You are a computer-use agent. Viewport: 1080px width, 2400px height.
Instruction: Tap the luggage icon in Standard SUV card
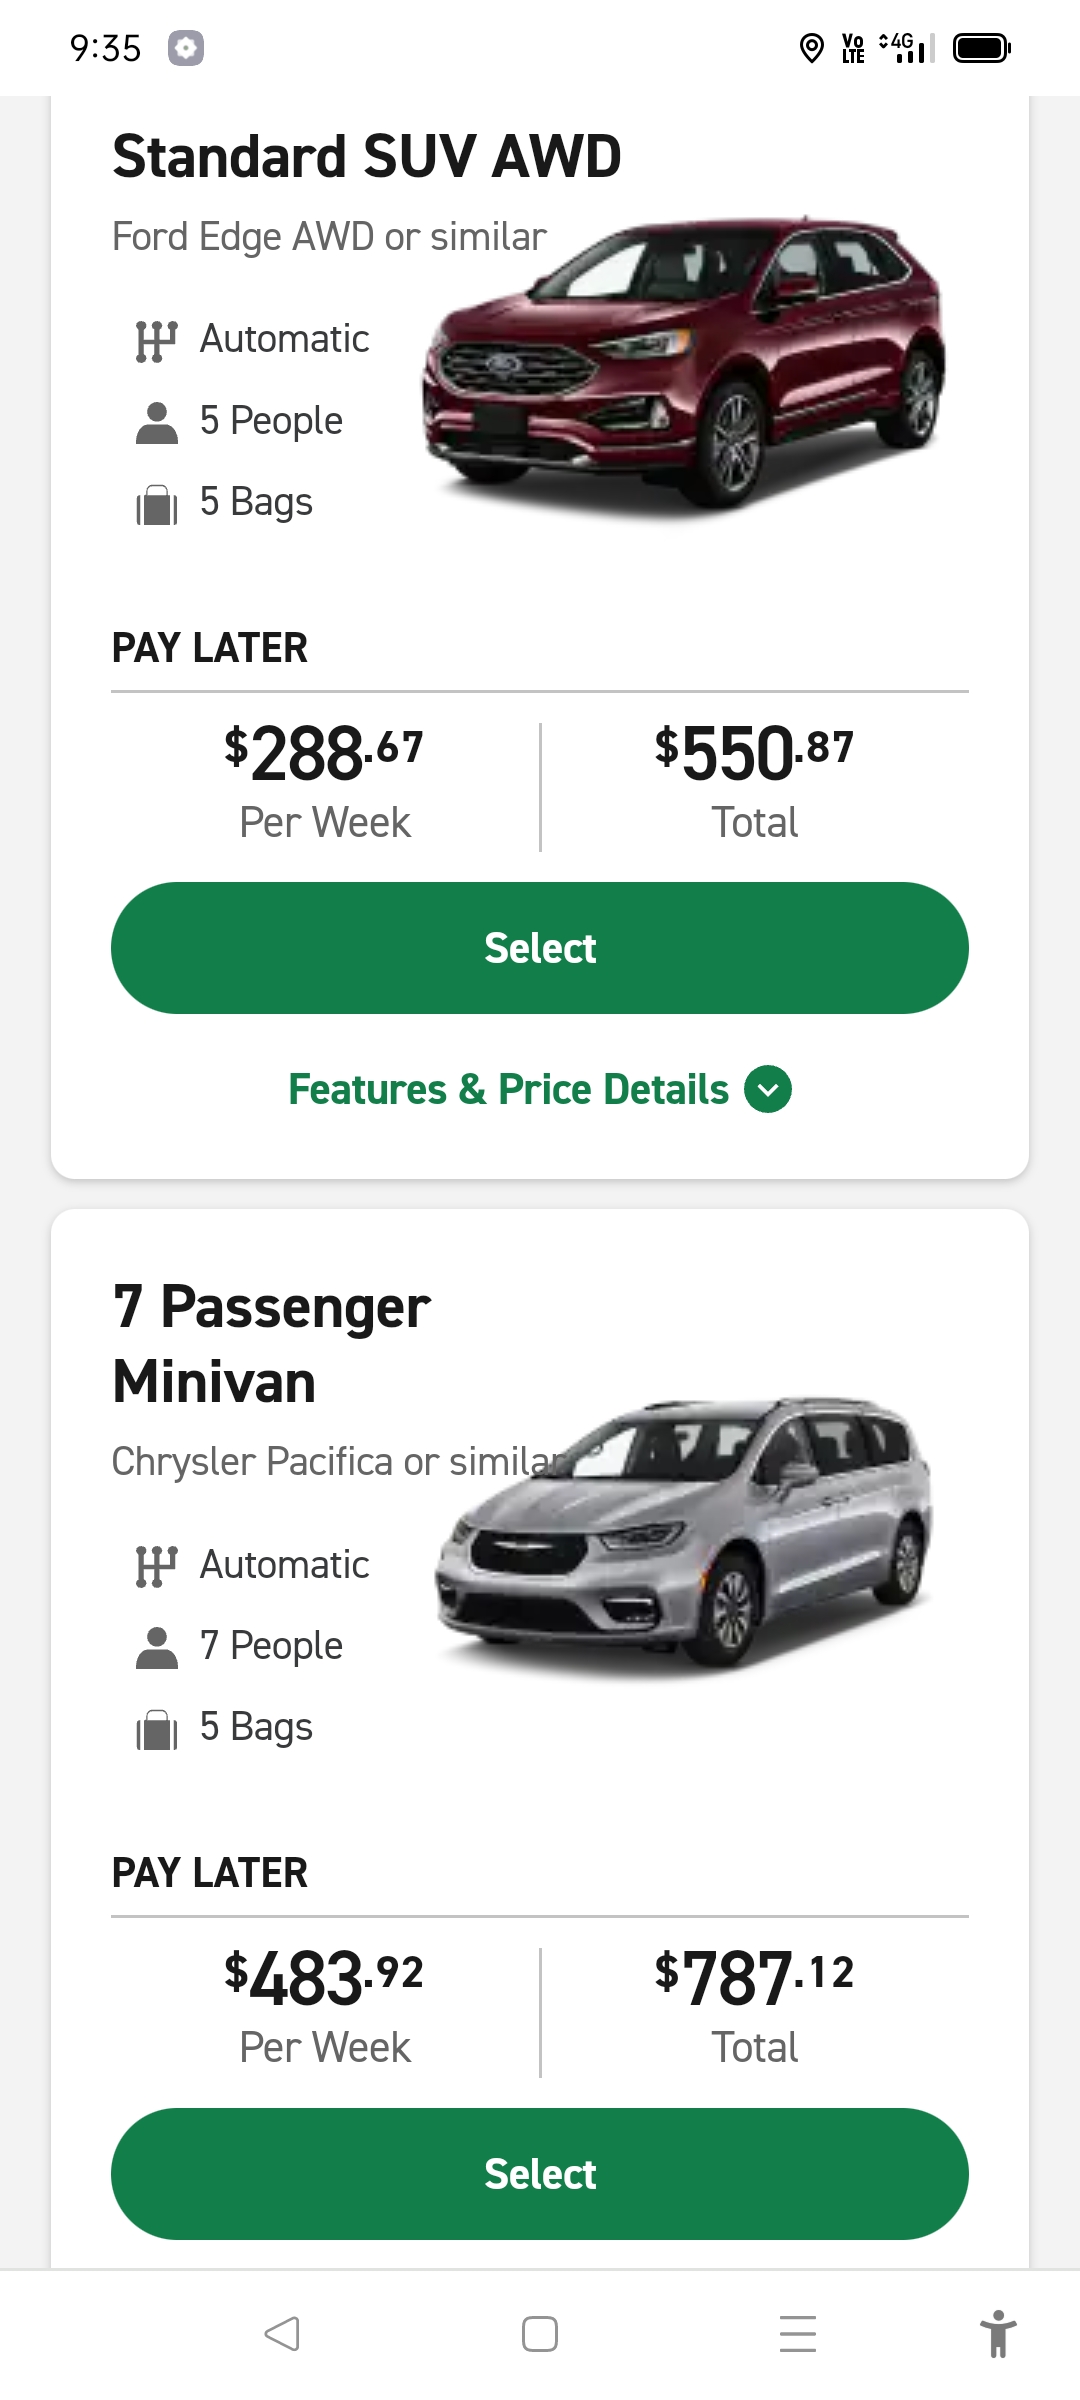click(x=156, y=504)
